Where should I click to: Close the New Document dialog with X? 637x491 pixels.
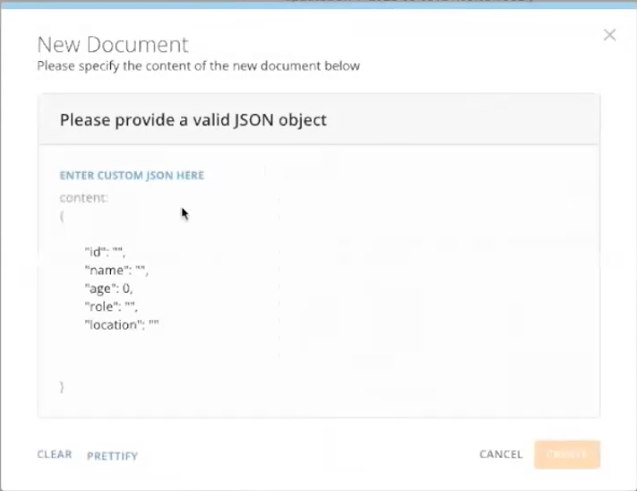point(609,35)
